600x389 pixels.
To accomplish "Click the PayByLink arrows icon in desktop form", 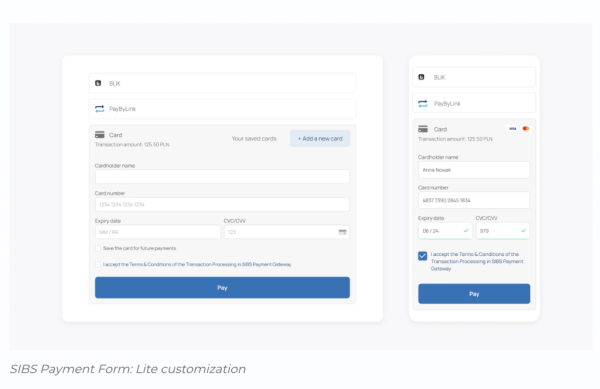I will (x=99, y=109).
